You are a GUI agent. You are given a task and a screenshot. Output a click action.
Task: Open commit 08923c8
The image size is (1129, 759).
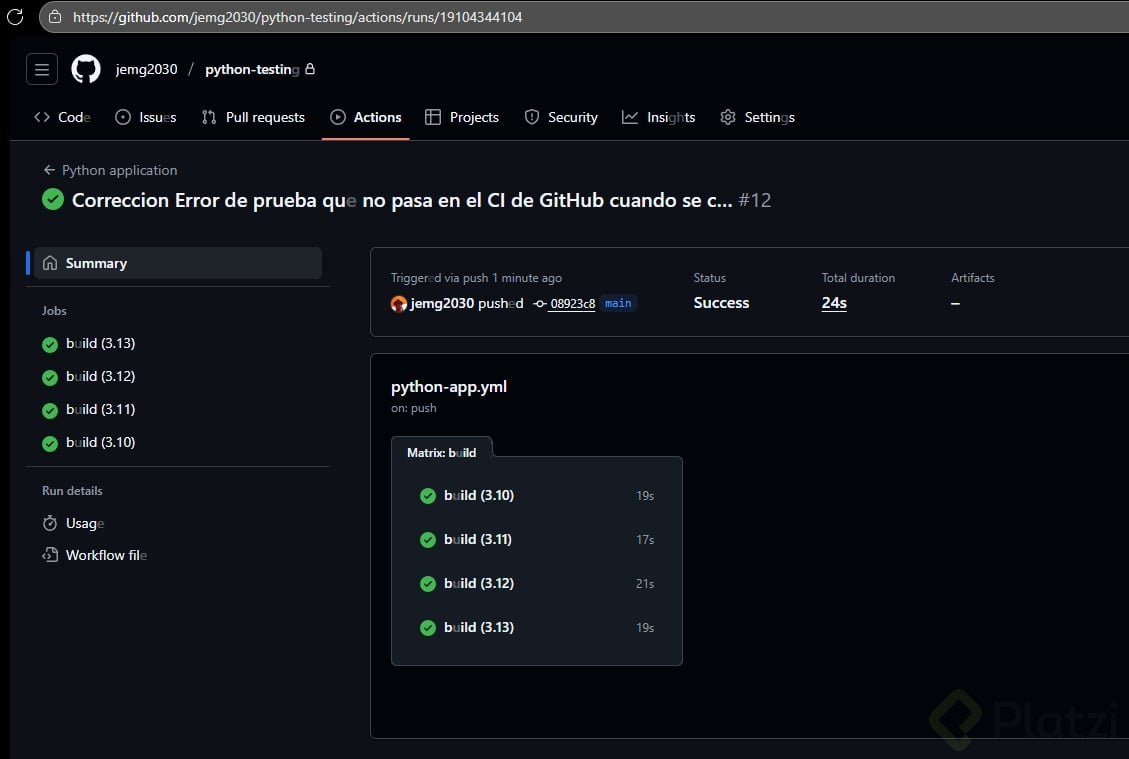tap(572, 304)
